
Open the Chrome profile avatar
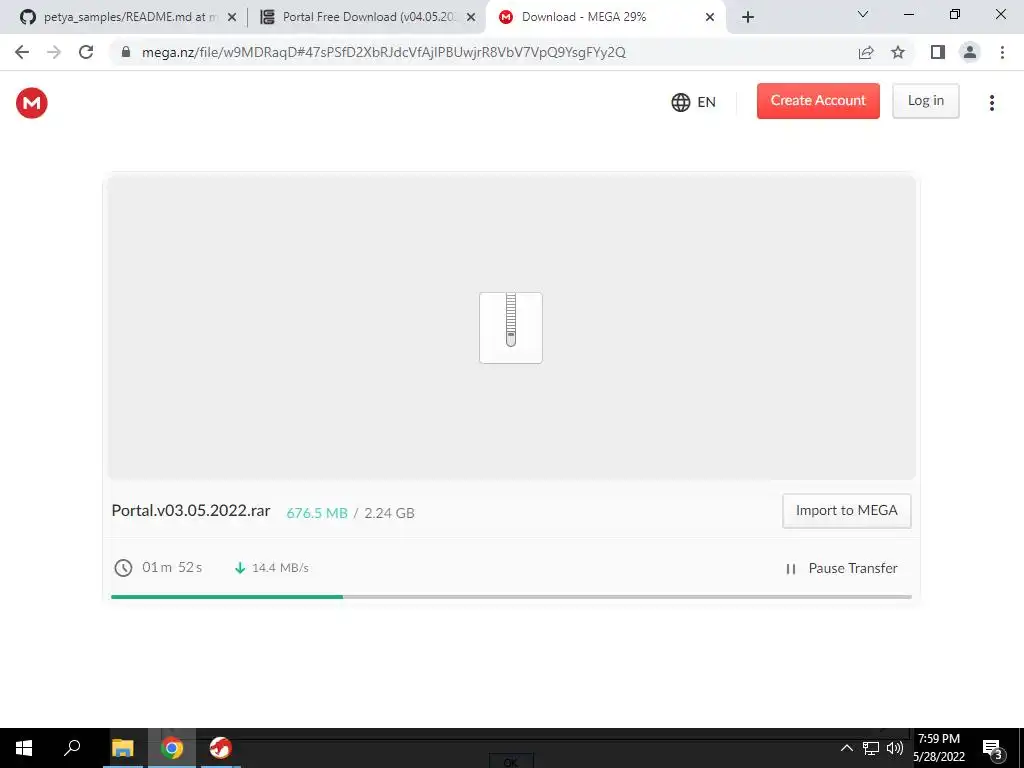[970, 52]
